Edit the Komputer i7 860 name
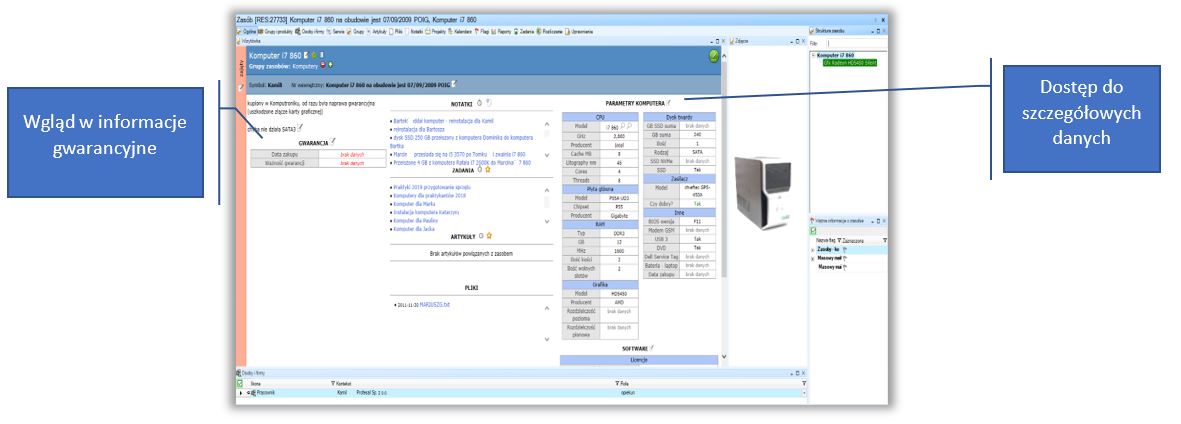The image size is (1181, 424). click(305, 55)
